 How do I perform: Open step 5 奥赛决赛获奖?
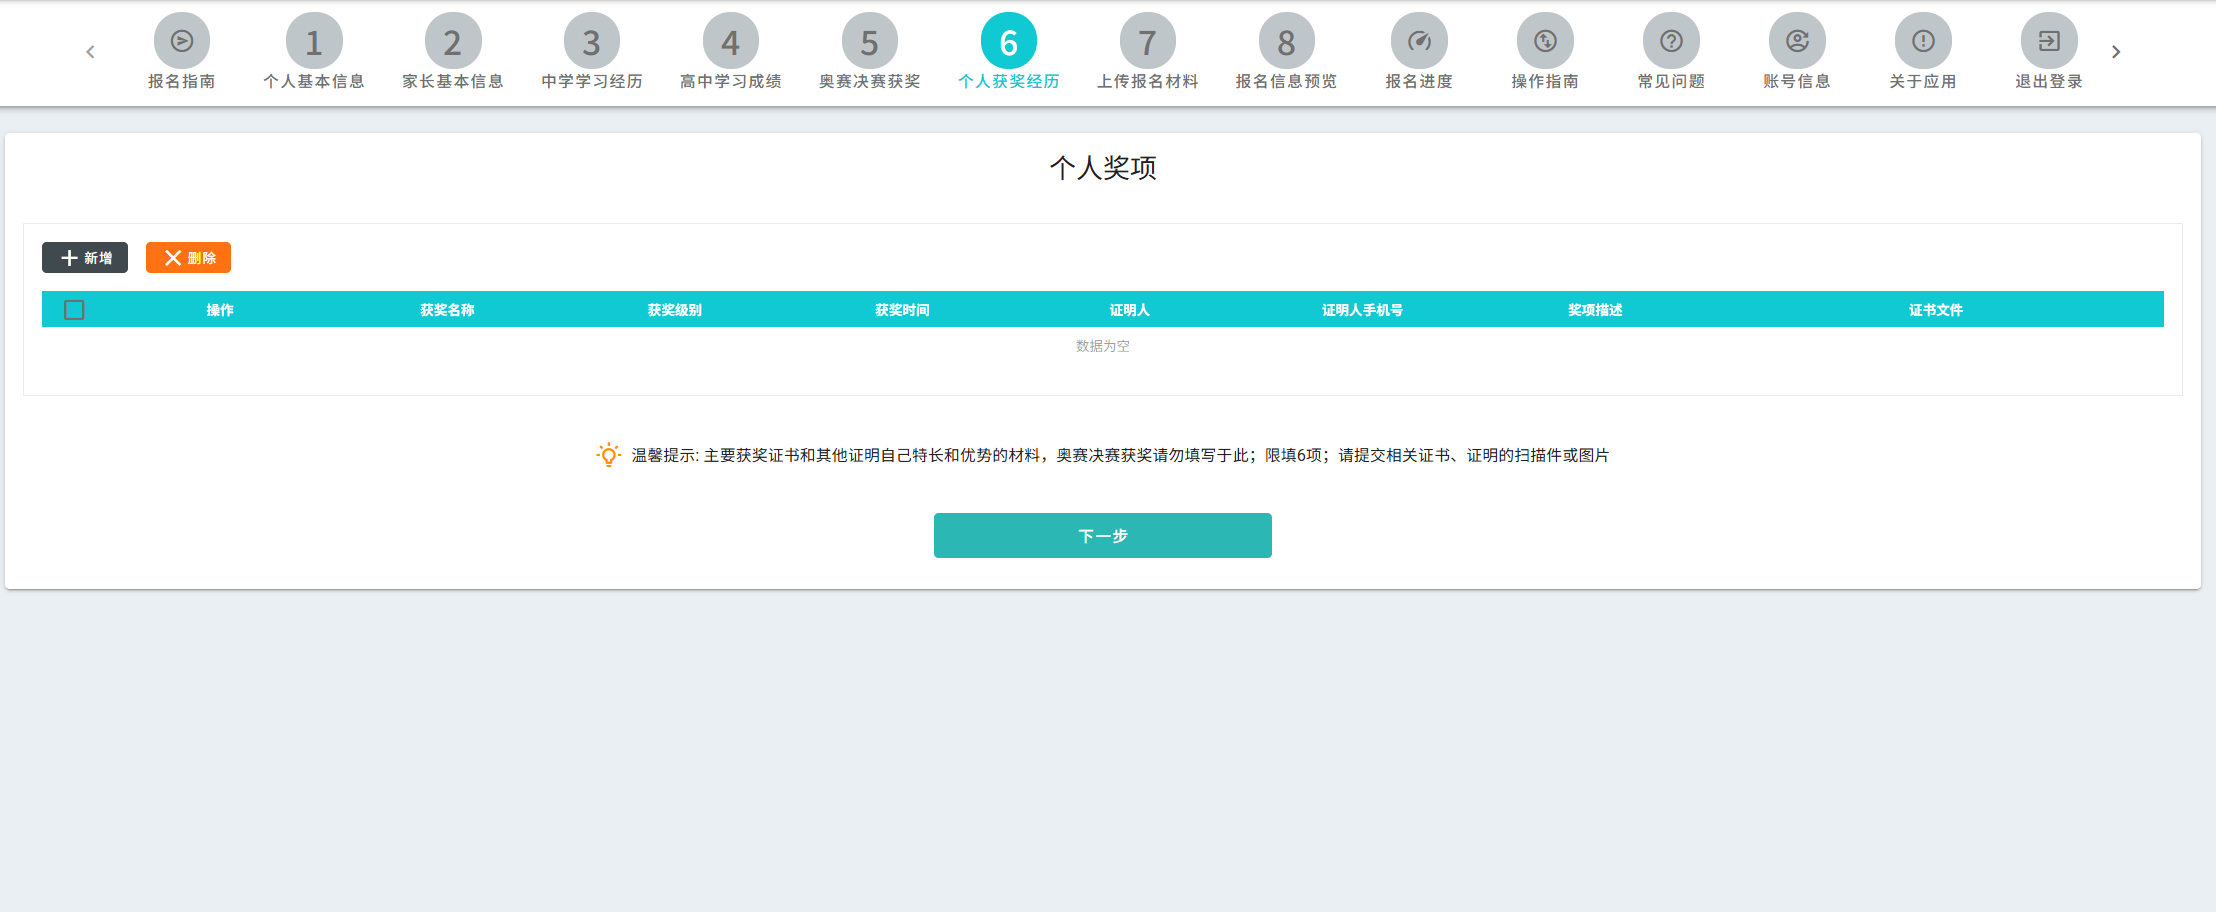[869, 41]
